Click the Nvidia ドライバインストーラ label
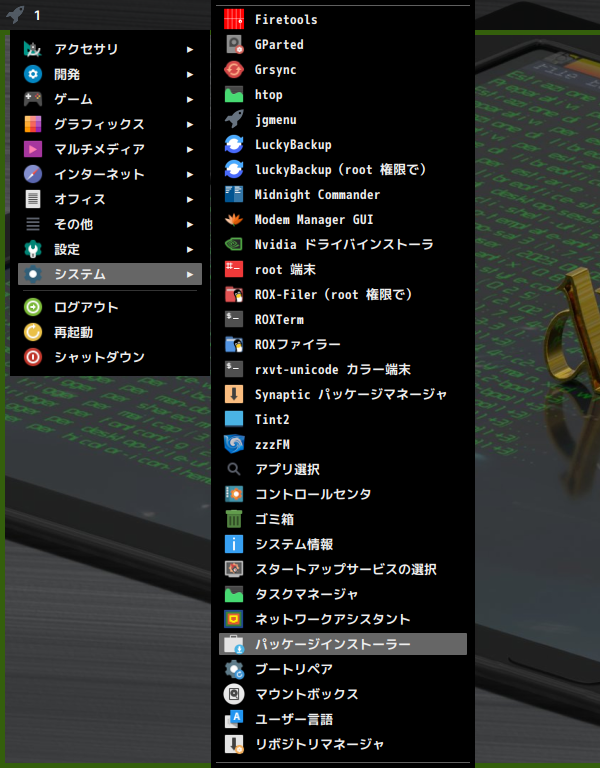600x768 pixels. point(344,244)
